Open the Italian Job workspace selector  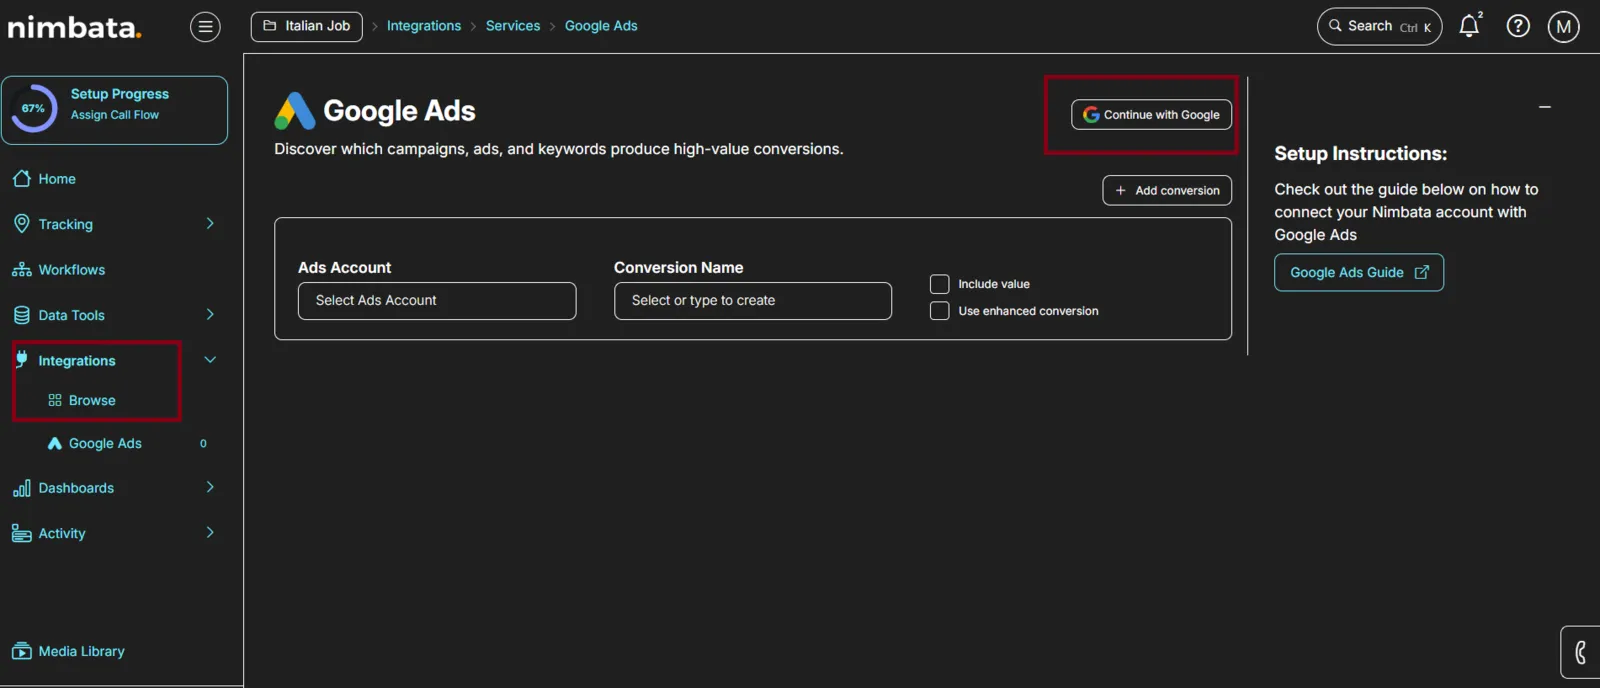click(x=306, y=26)
